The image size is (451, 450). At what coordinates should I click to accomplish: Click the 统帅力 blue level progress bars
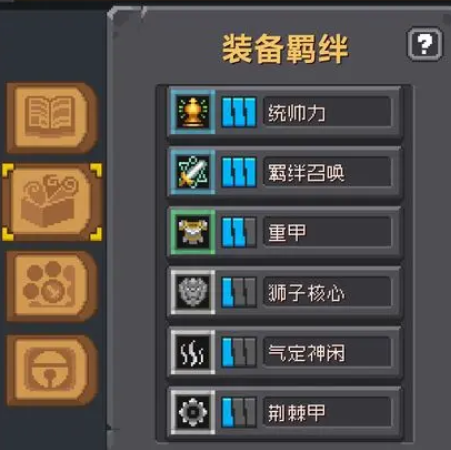239,112
